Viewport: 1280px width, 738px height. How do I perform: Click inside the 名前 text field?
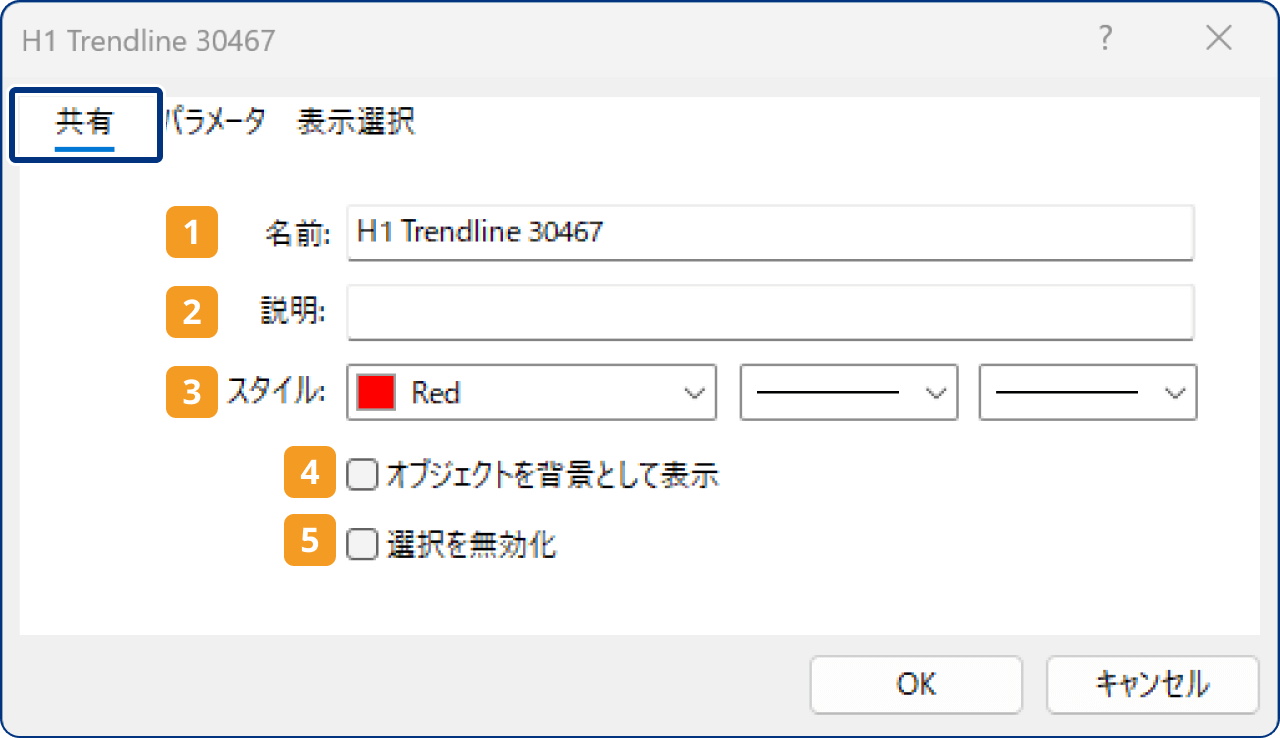[770, 232]
